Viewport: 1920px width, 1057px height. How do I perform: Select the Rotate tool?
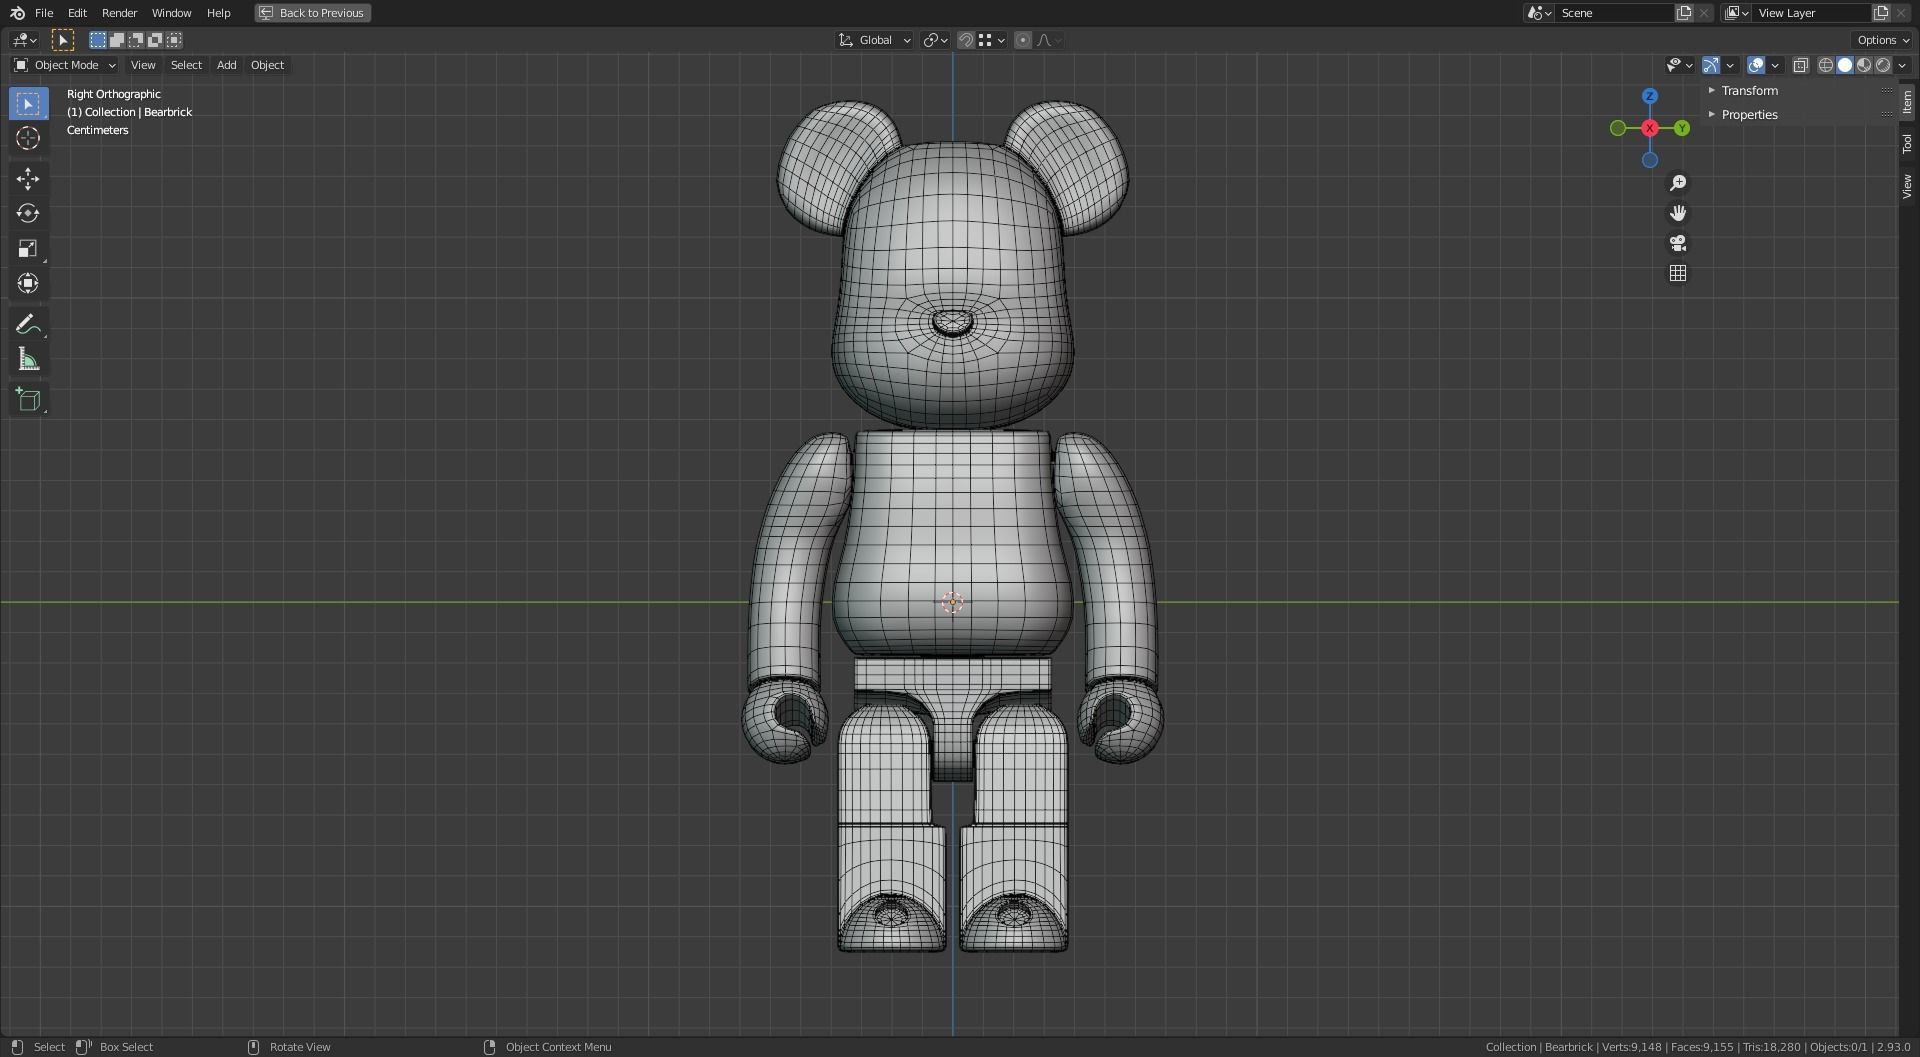click(28, 213)
